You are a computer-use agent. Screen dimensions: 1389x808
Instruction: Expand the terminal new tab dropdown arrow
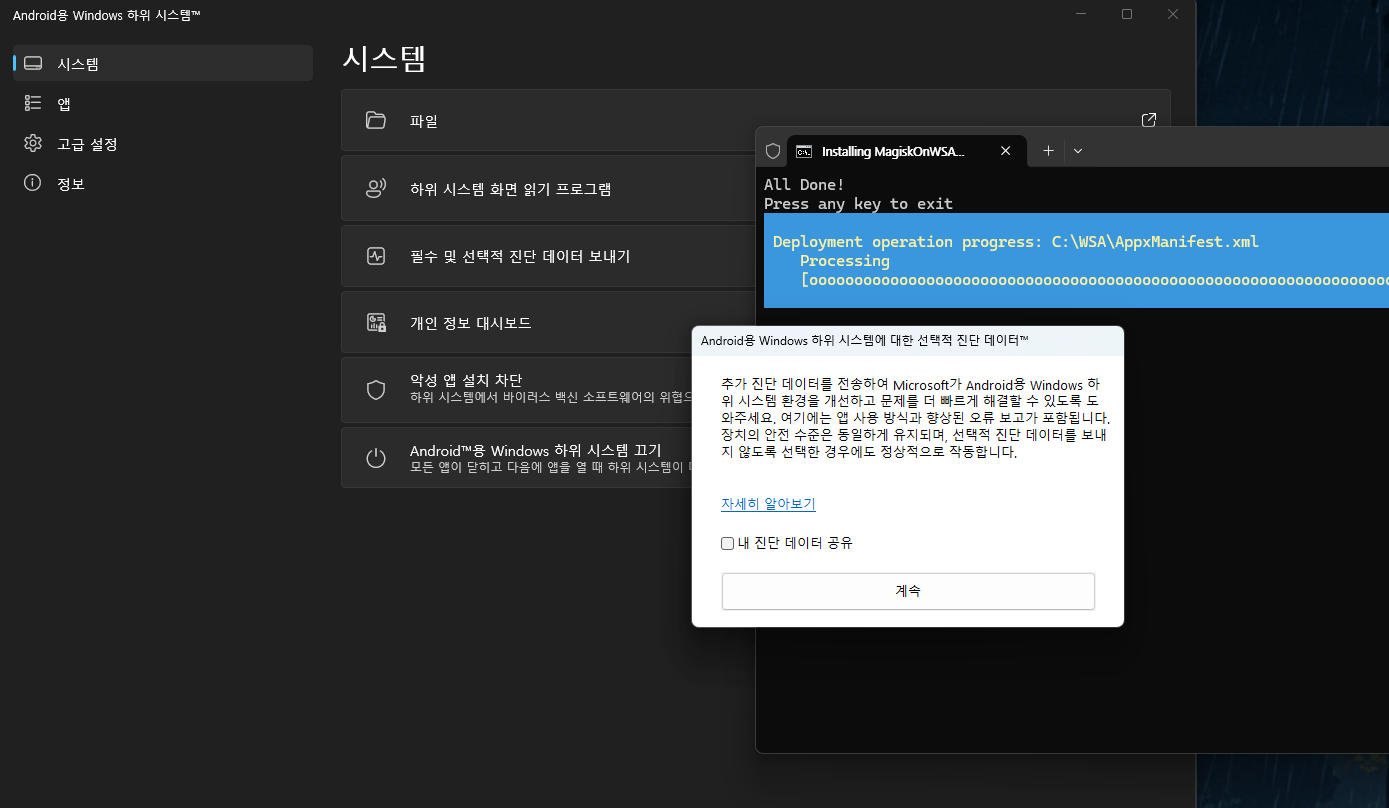pyautogui.click(x=1078, y=151)
